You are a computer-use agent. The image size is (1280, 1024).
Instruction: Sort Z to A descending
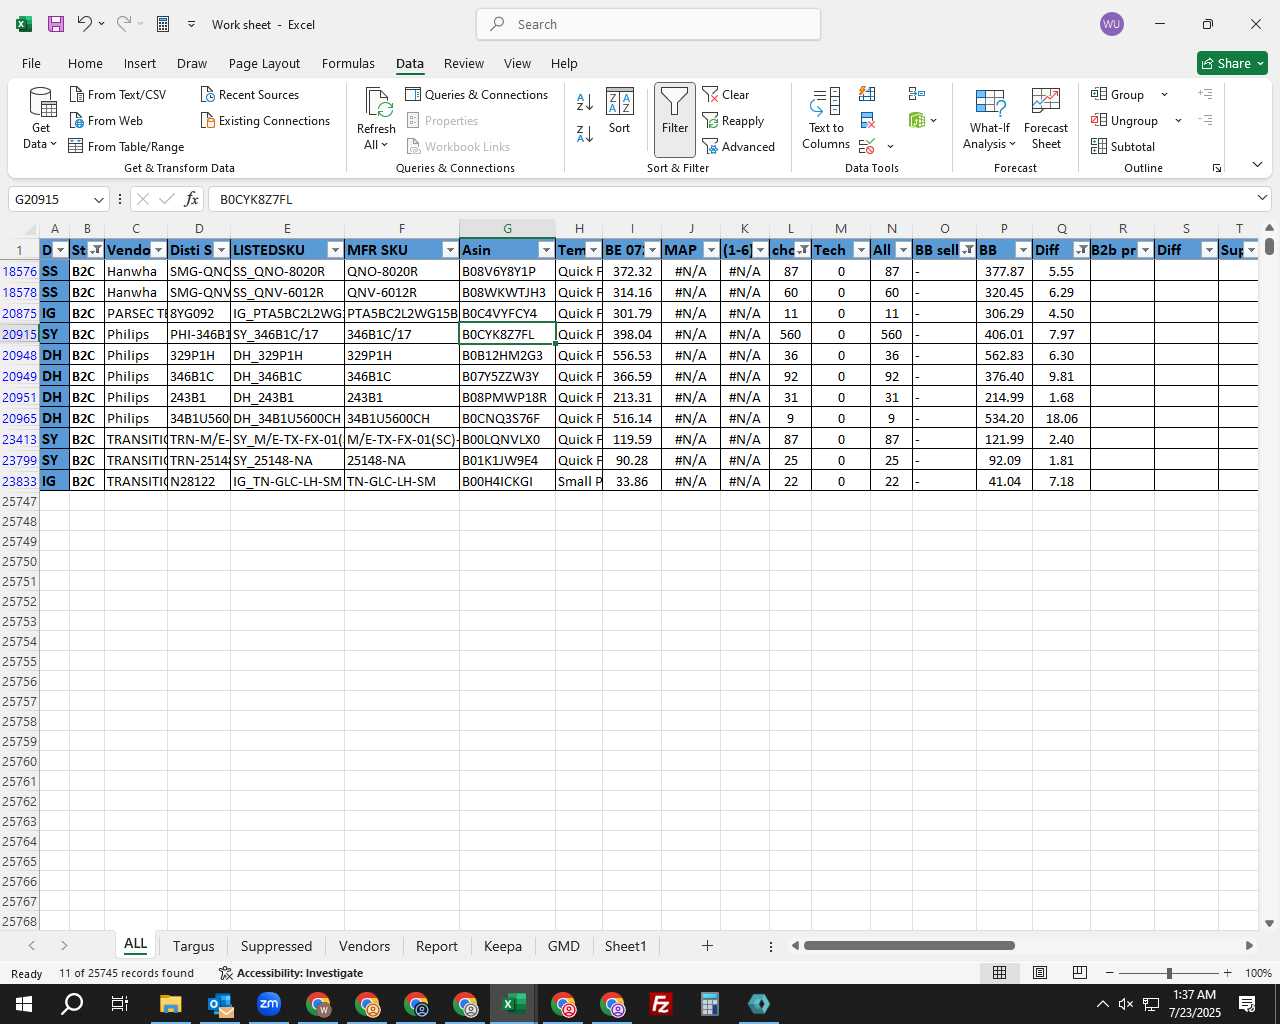coord(585,133)
